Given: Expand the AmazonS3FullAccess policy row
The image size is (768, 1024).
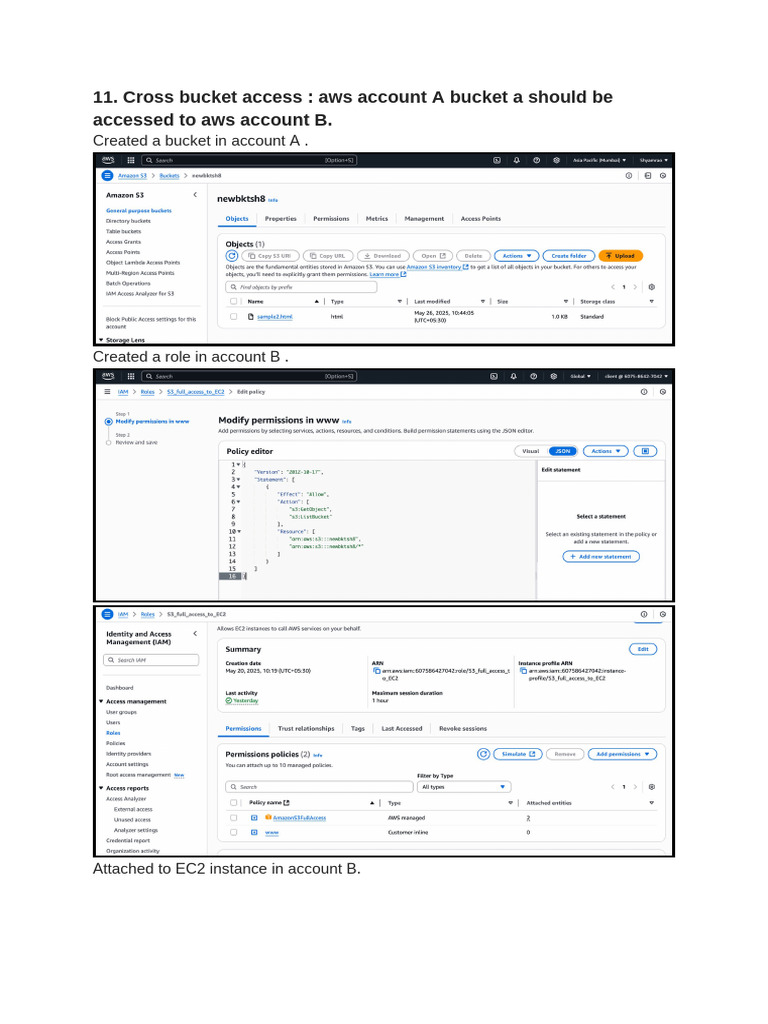Looking at the screenshot, I should (x=254, y=818).
